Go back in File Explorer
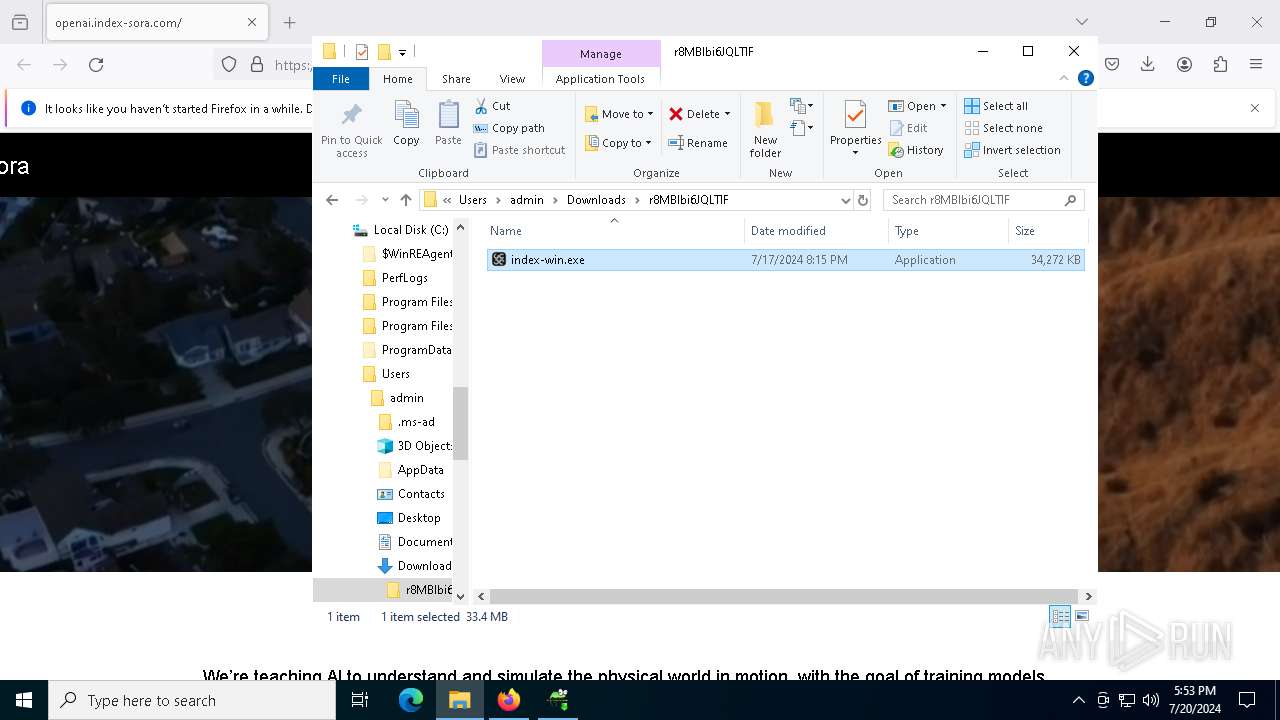Viewport: 1280px width, 720px height. (332, 200)
